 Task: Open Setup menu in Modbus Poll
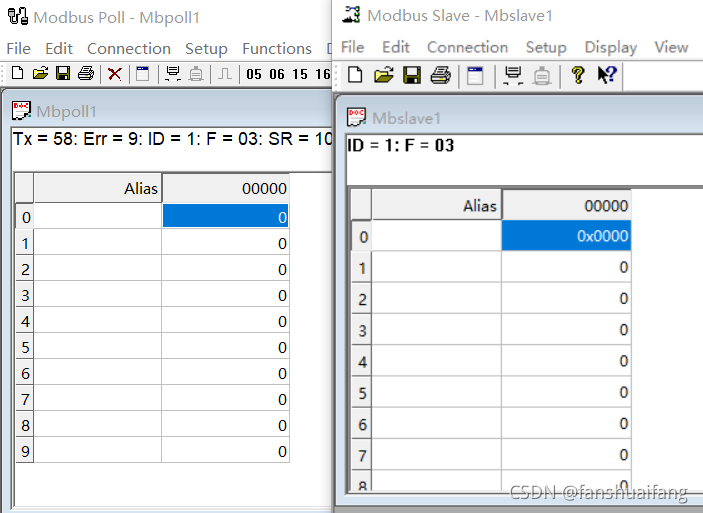(x=206, y=48)
